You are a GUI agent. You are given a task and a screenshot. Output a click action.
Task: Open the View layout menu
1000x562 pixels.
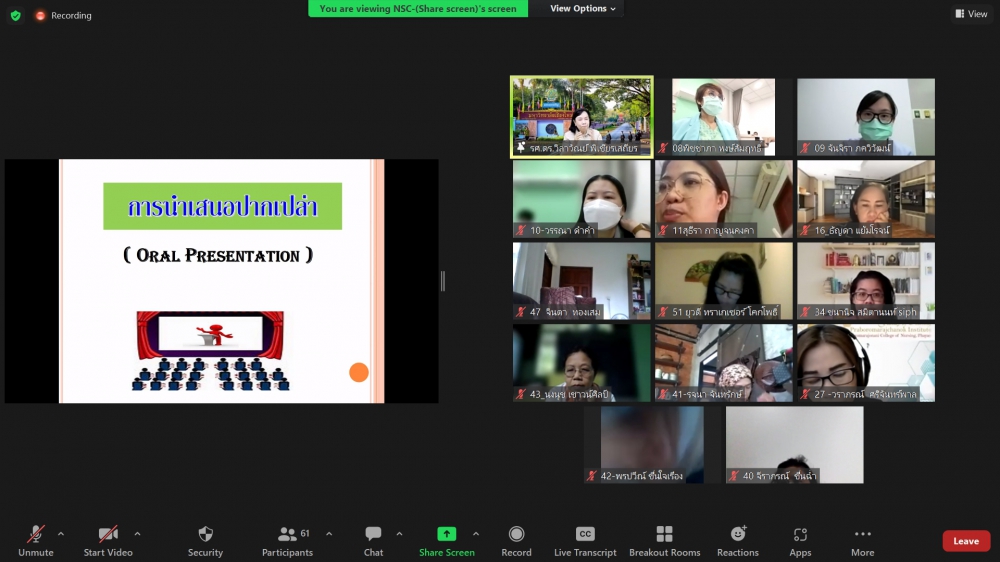click(971, 14)
